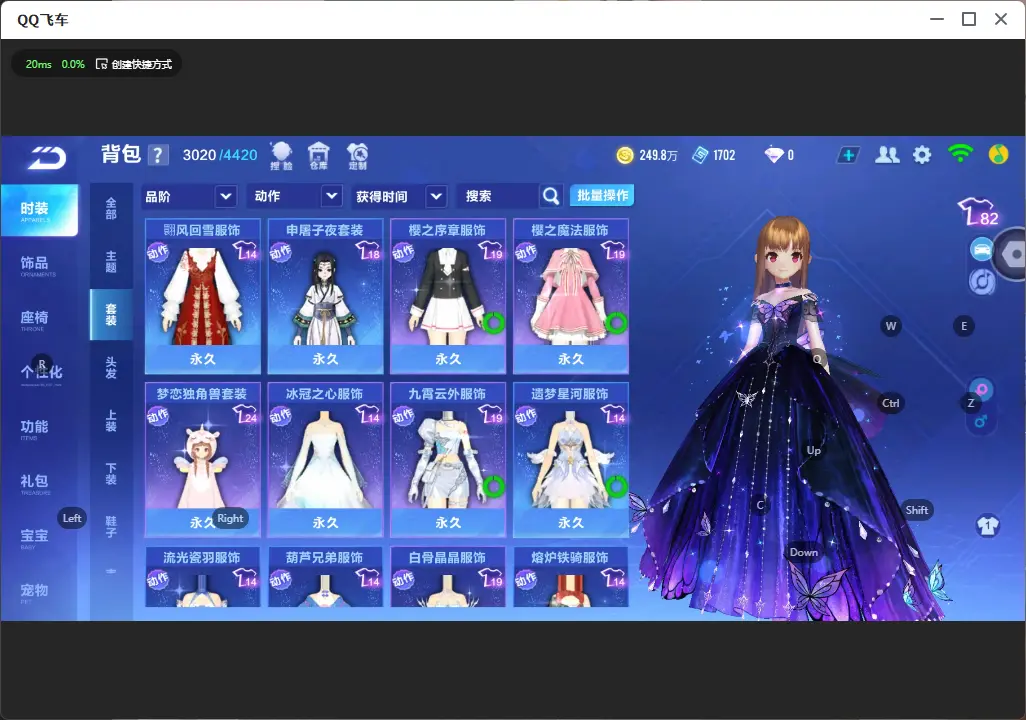Toggle green circle on 九霄云外服饰
Viewport: 1026px width, 720px height.
click(x=494, y=486)
